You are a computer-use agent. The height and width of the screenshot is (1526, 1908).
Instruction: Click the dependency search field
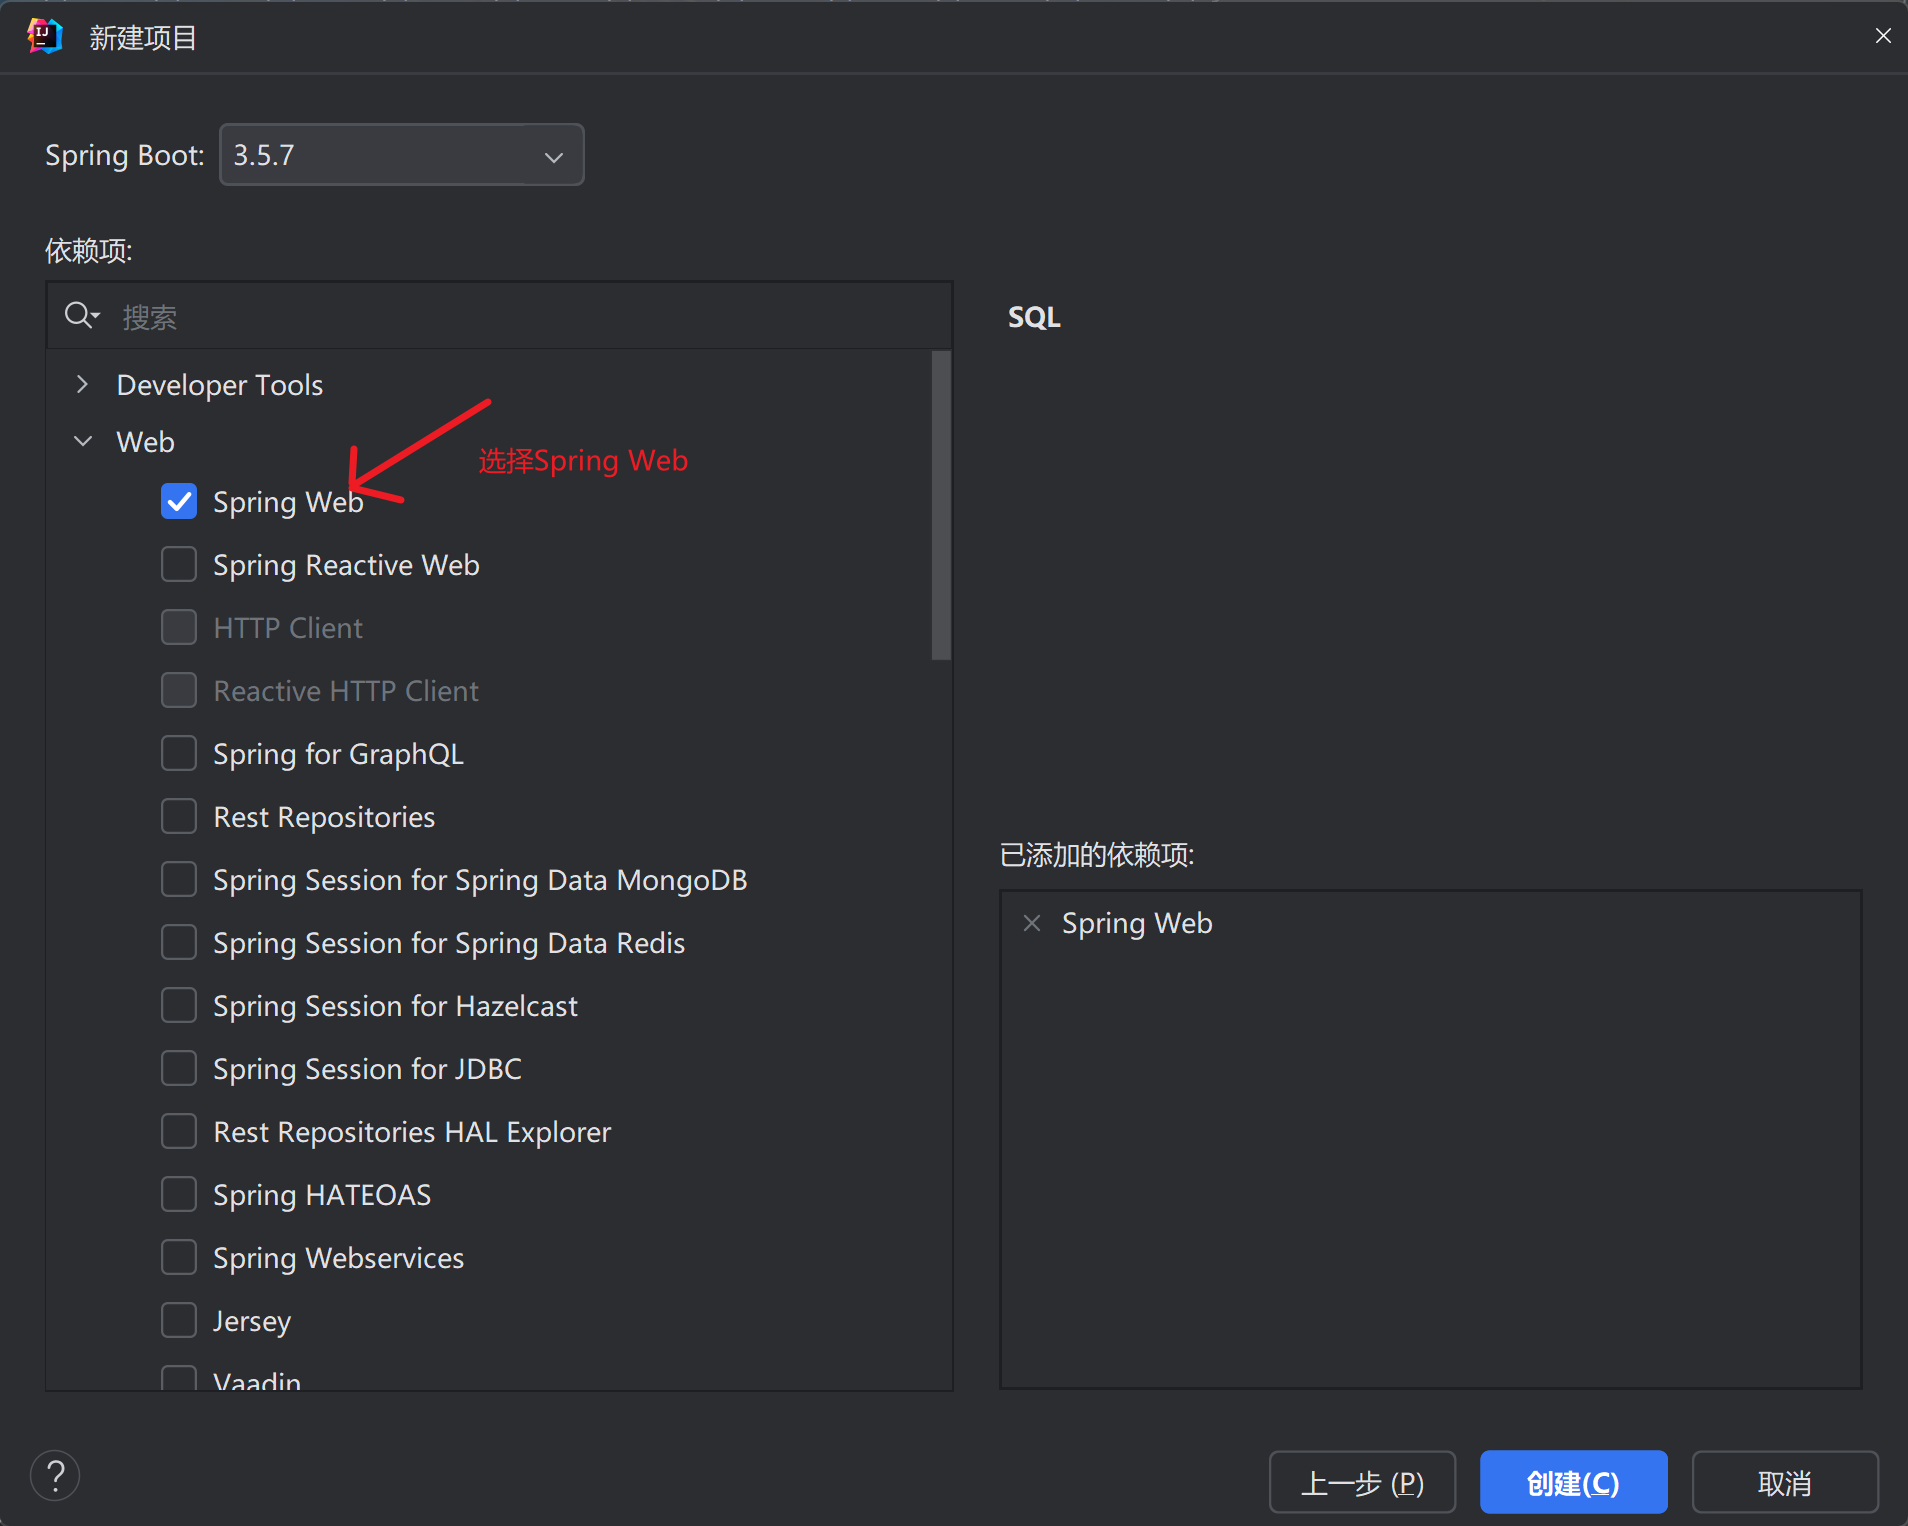point(499,316)
